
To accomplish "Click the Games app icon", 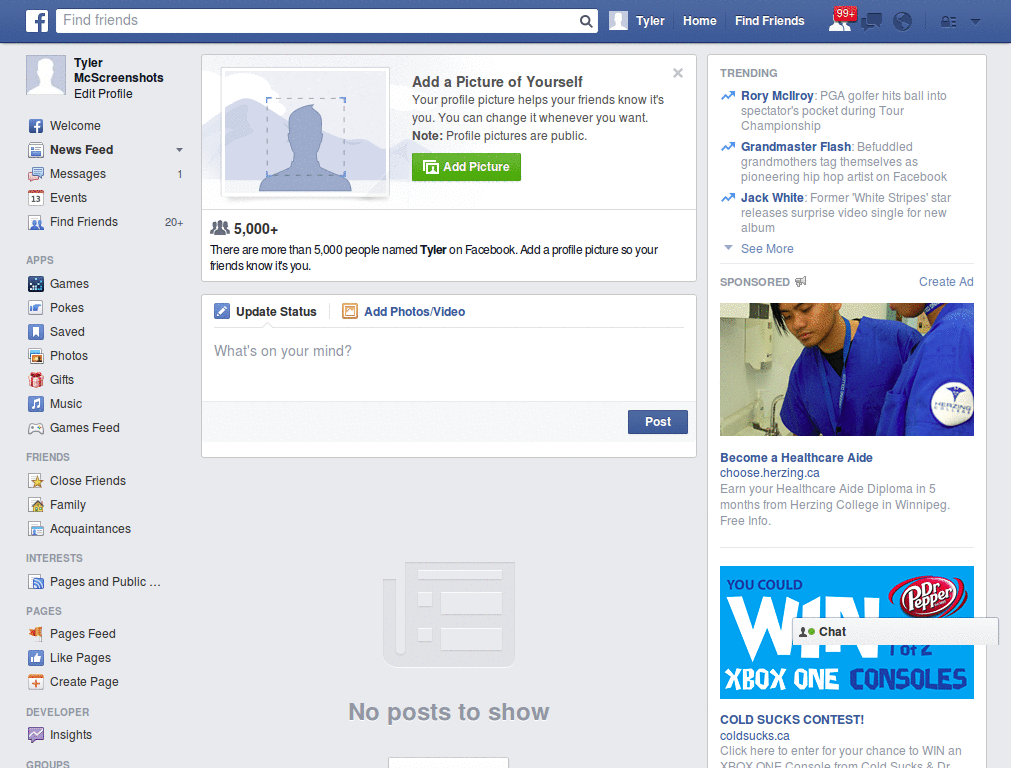I will [x=36, y=284].
